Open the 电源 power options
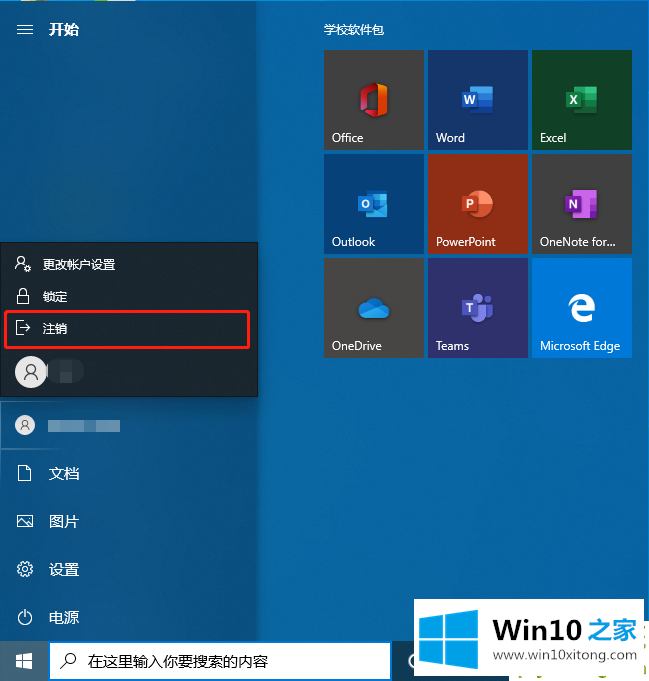 [x=129, y=617]
